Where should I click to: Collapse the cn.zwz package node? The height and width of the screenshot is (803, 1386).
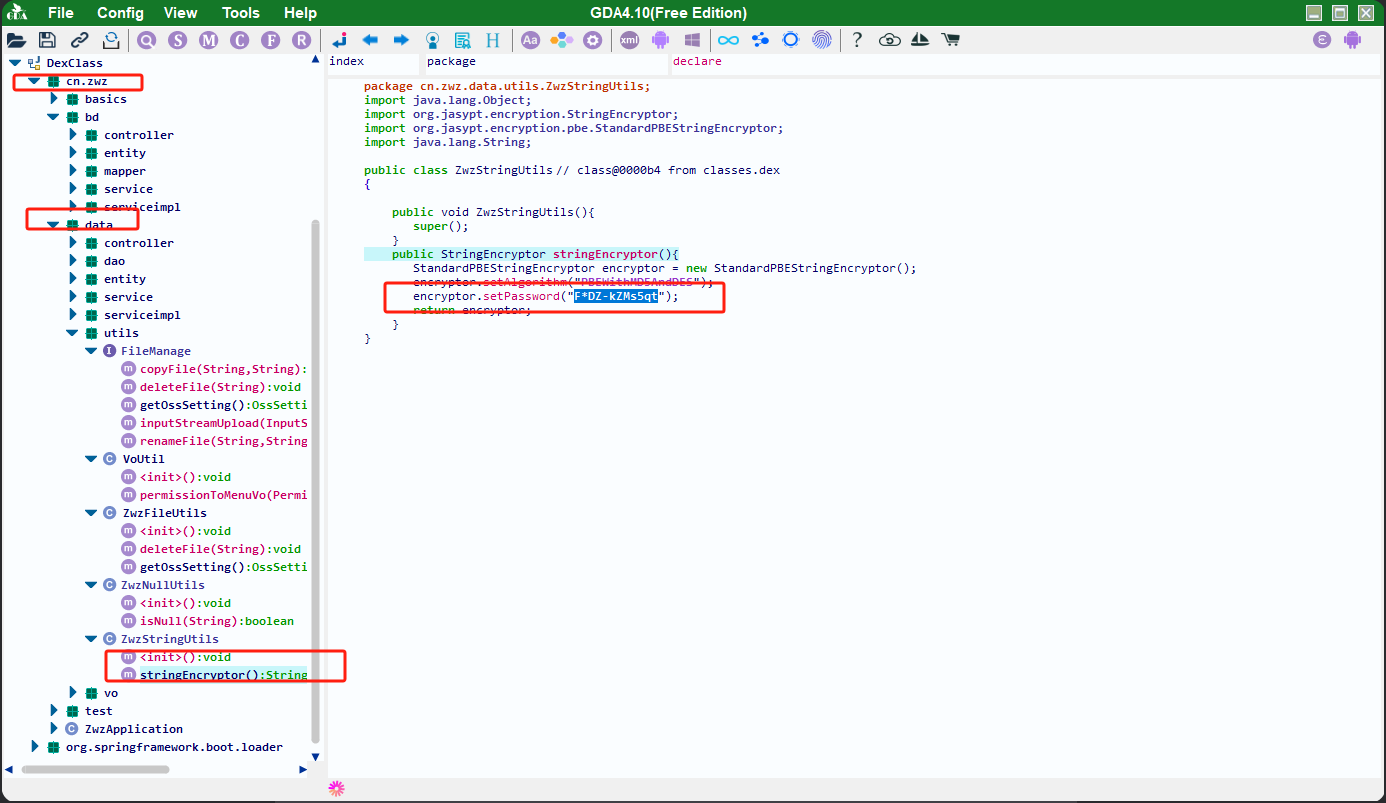(x=35, y=81)
